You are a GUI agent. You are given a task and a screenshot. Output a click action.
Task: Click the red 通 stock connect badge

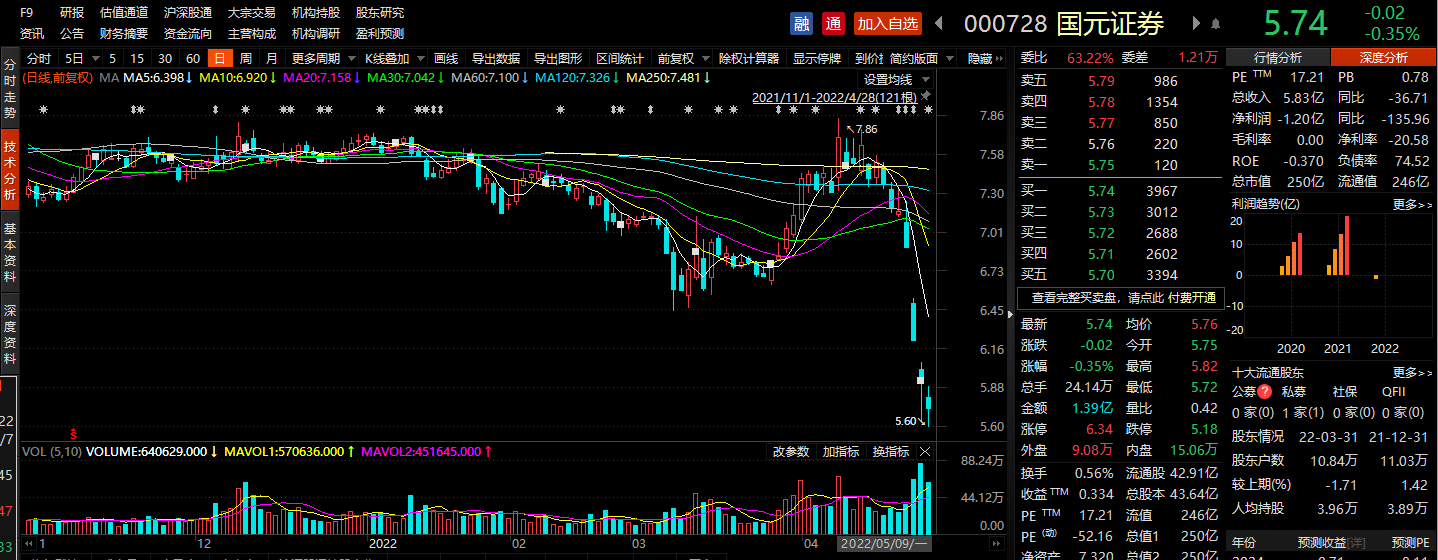(833, 23)
